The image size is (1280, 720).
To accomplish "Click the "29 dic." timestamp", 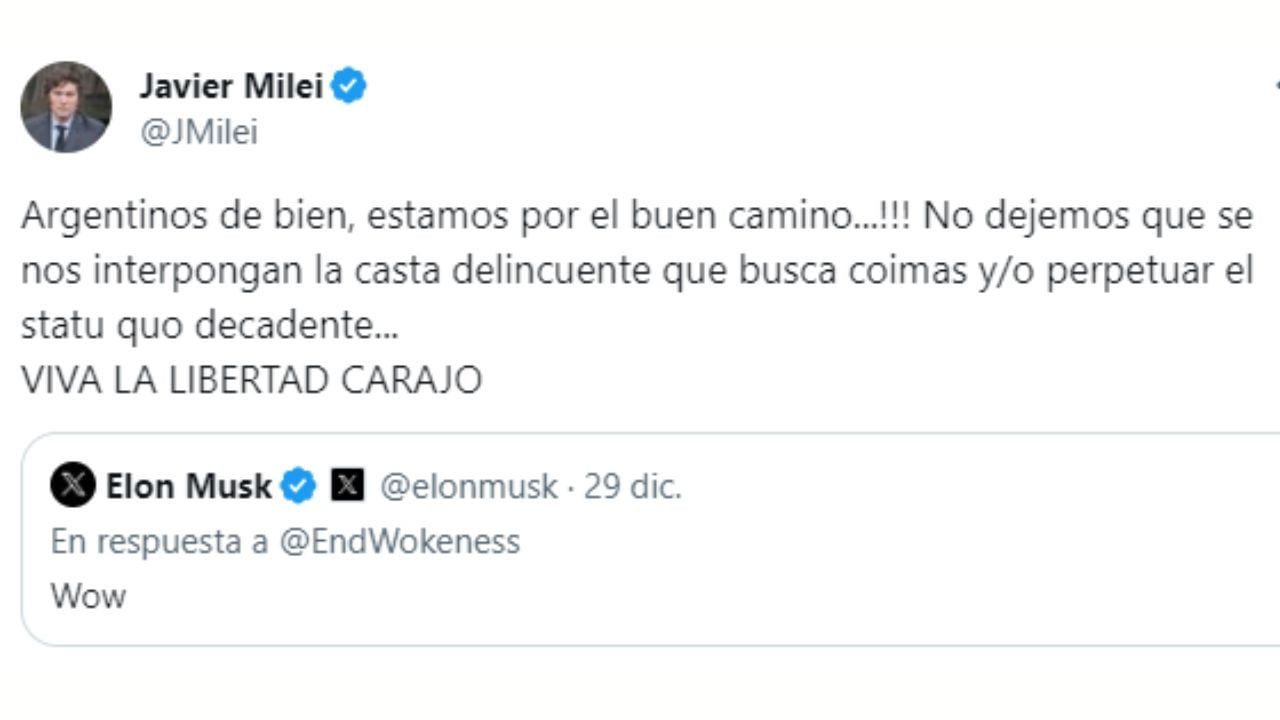I will tap(635, 486).
